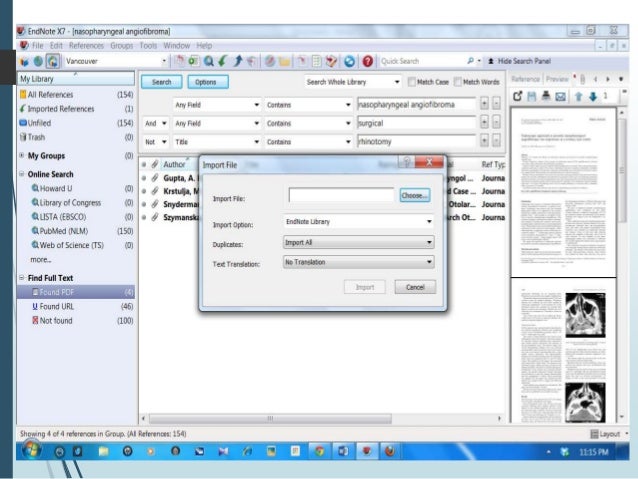Collapse the Find Full Text group

coord(22,278)
